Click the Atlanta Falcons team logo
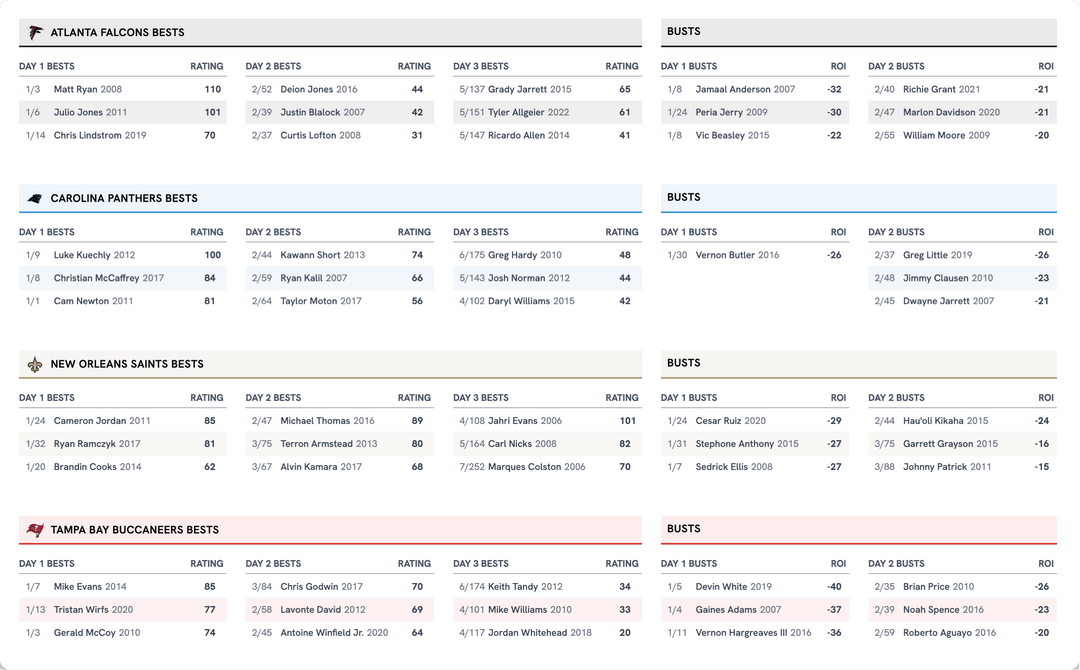1080x670 pixels. coord(35,32)
